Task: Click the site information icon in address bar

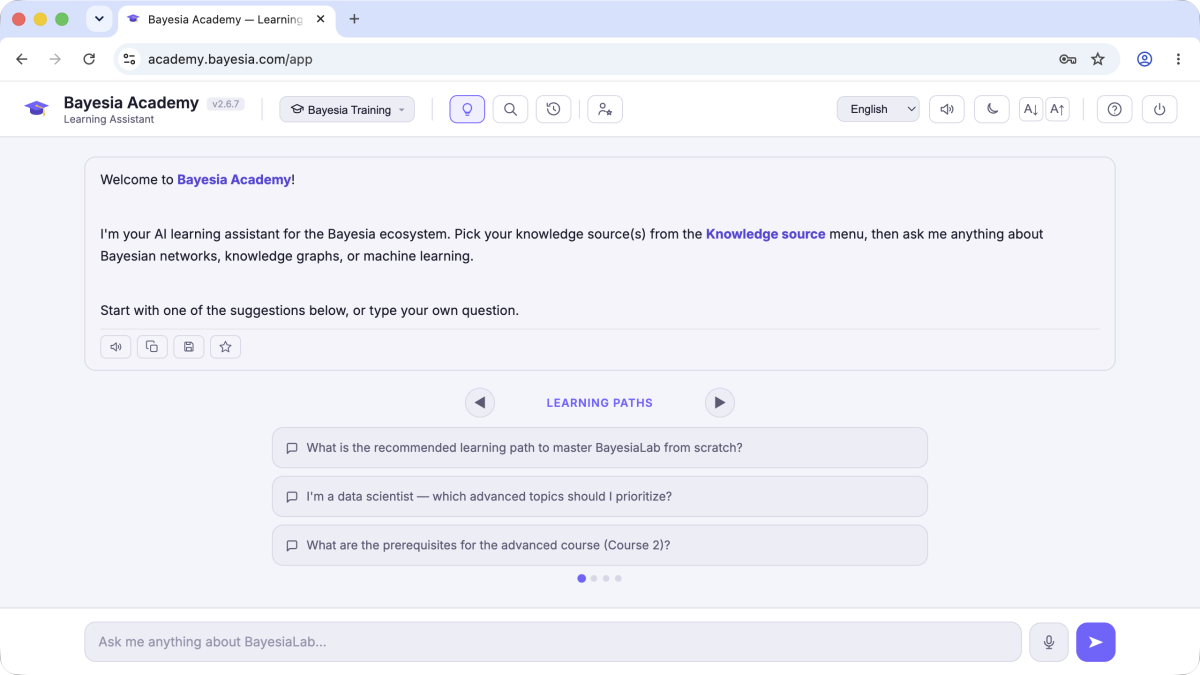Action: (129, 59)
